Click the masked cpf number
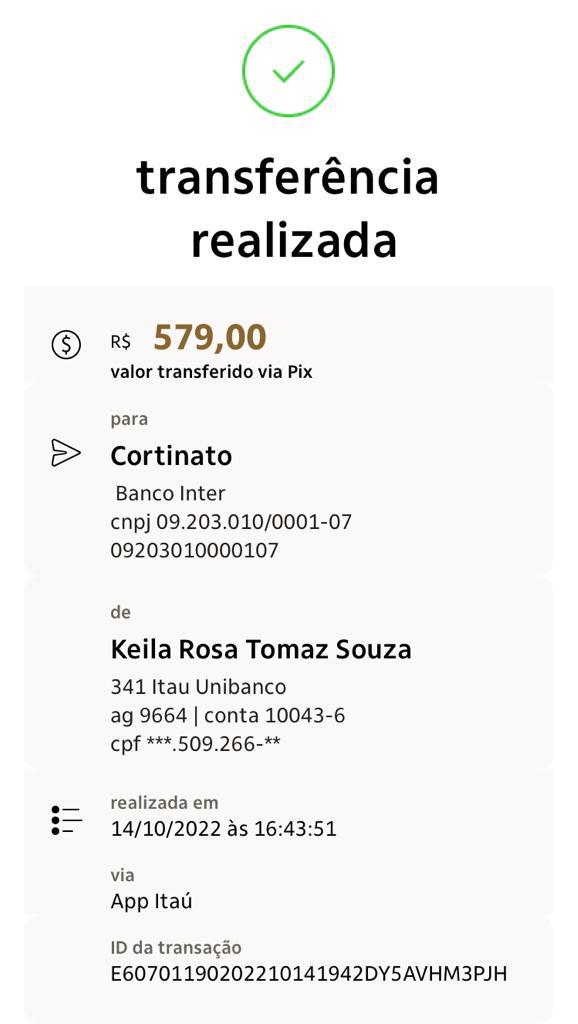This screenshot has height=1024, width=578. (195, 744)
